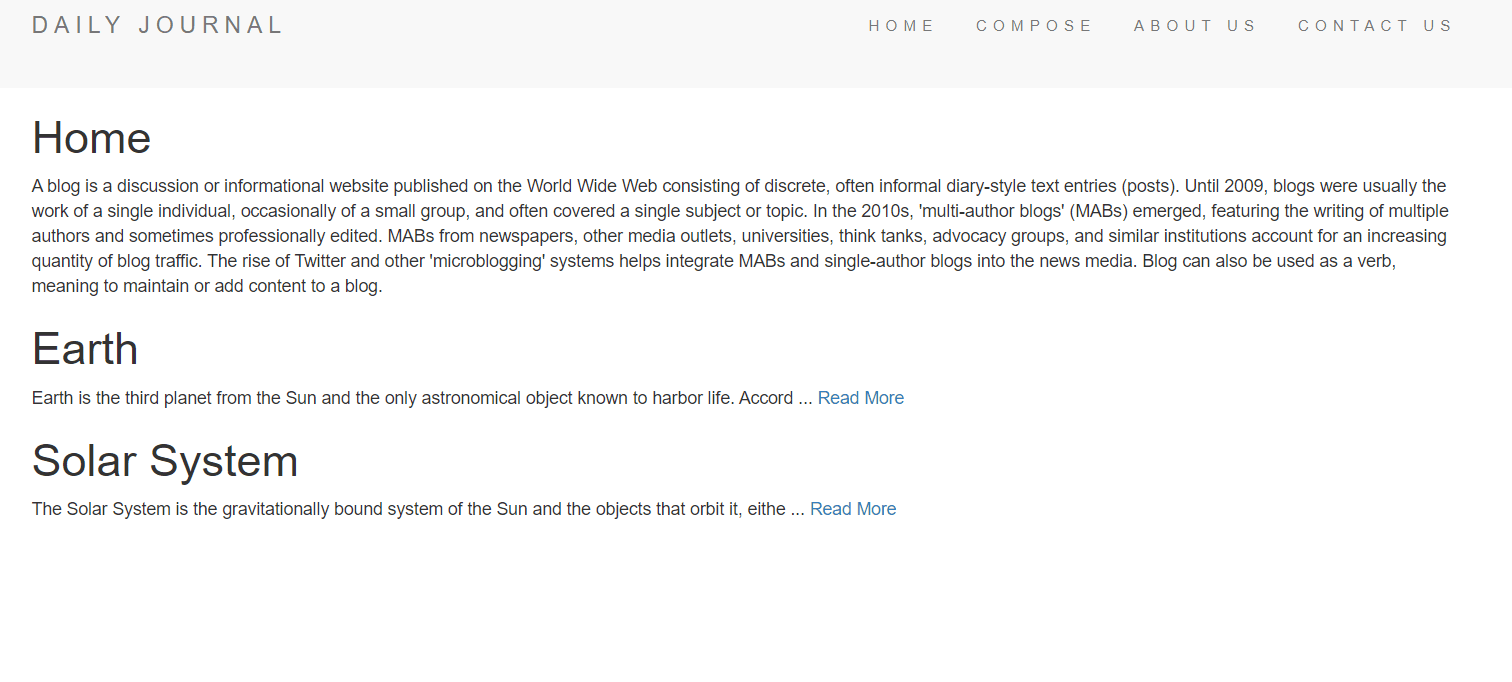Viewport: 1512px width, 682px height.
Task: Click the DAILY JOURNAL brand title
Action: coord(158,26)
